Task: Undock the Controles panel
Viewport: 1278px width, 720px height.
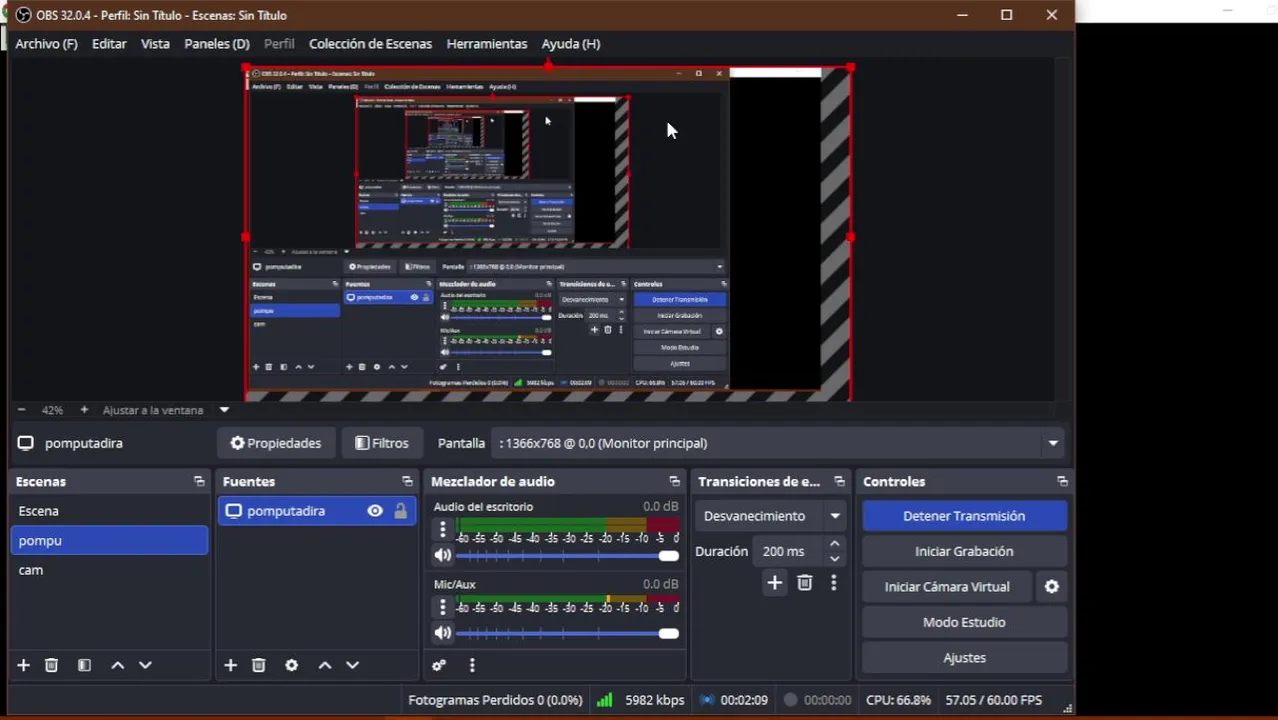Action: pyautogui.click(x=1062, y=481)
